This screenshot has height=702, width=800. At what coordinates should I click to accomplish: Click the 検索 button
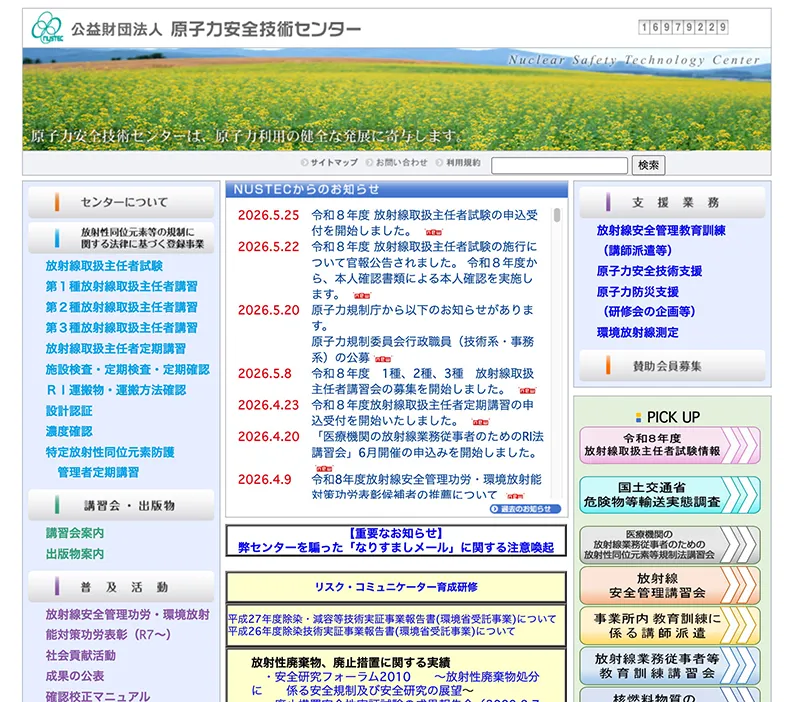(648, 165)
